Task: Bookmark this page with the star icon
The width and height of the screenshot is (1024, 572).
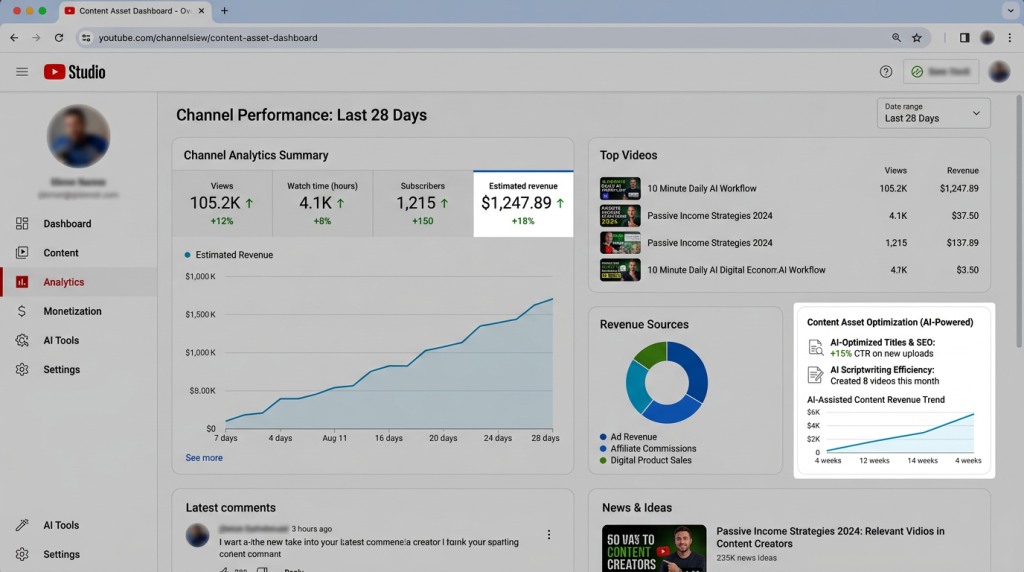Action: point(917,38)
